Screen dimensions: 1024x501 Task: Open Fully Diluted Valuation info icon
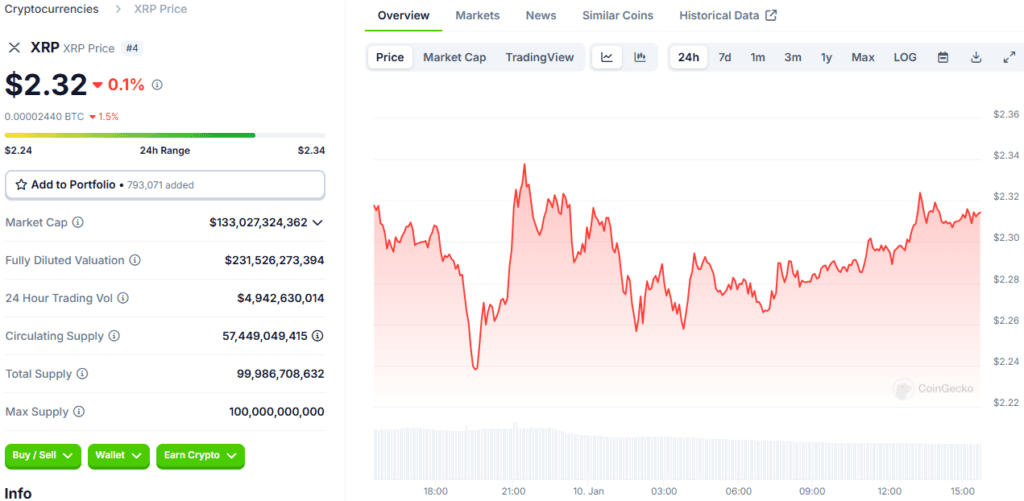[135, 260]
